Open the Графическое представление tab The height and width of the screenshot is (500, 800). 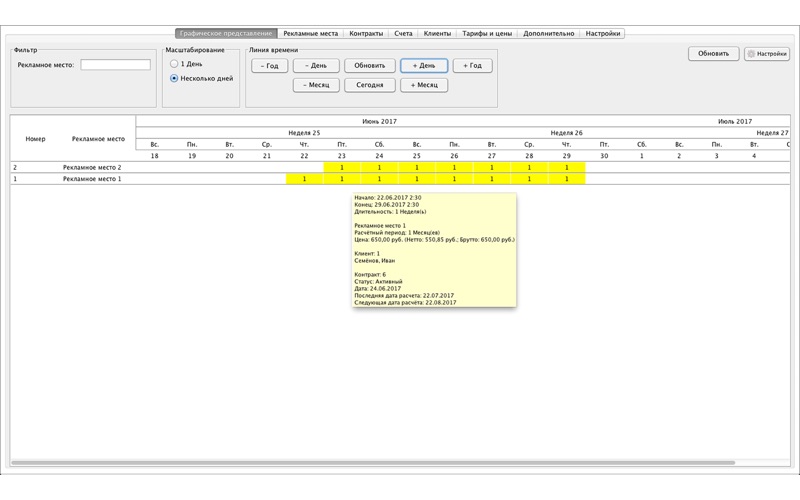(226, 33)
